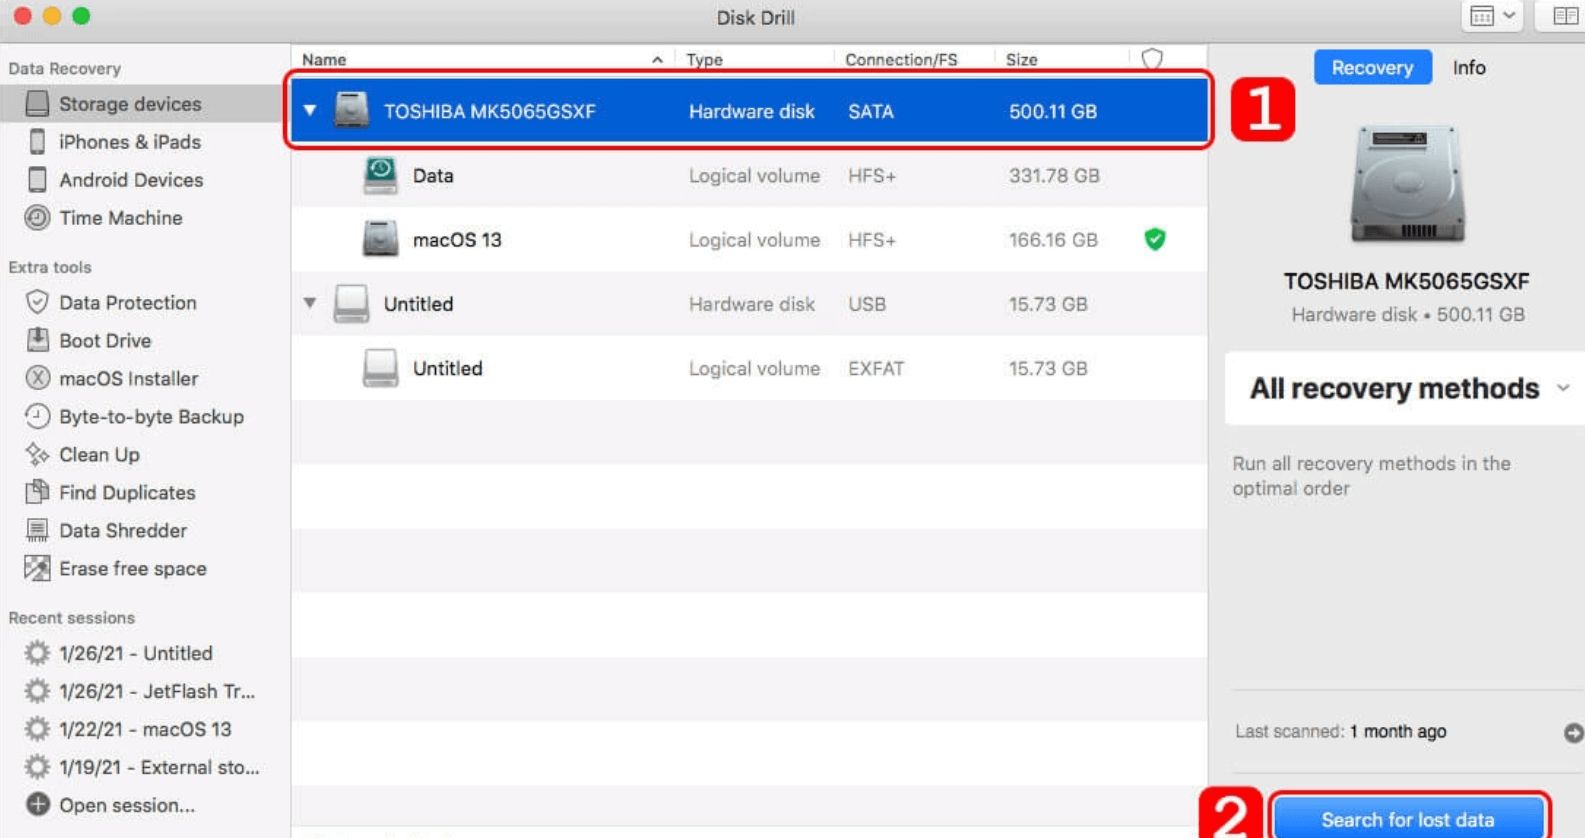1585x838 pixels.
Task: Sort by Size column header
Action: click(1021, 59)
